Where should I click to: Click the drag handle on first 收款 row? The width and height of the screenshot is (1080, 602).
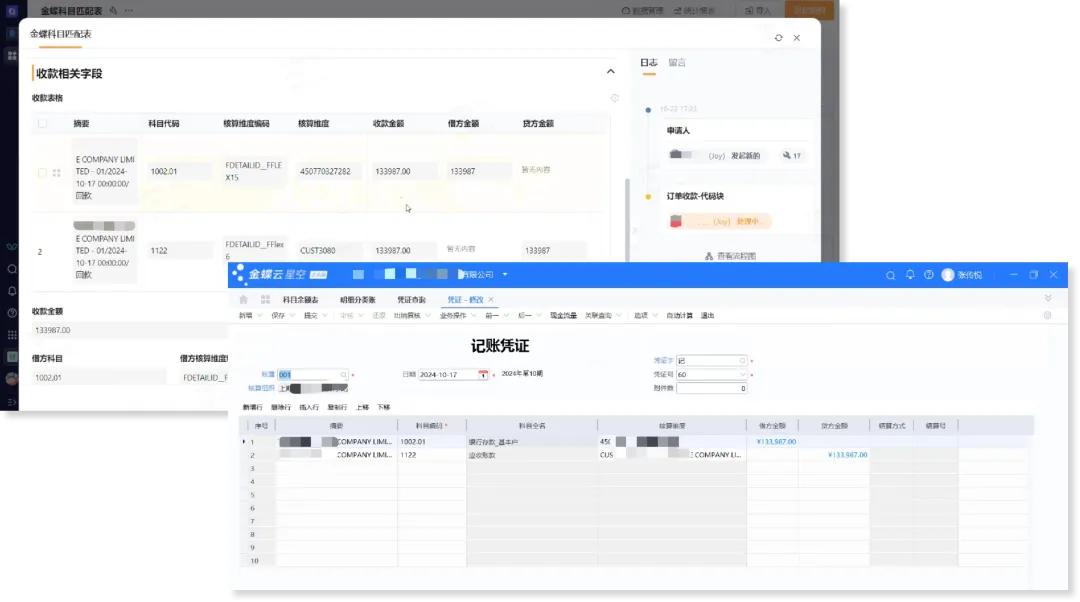56,173
